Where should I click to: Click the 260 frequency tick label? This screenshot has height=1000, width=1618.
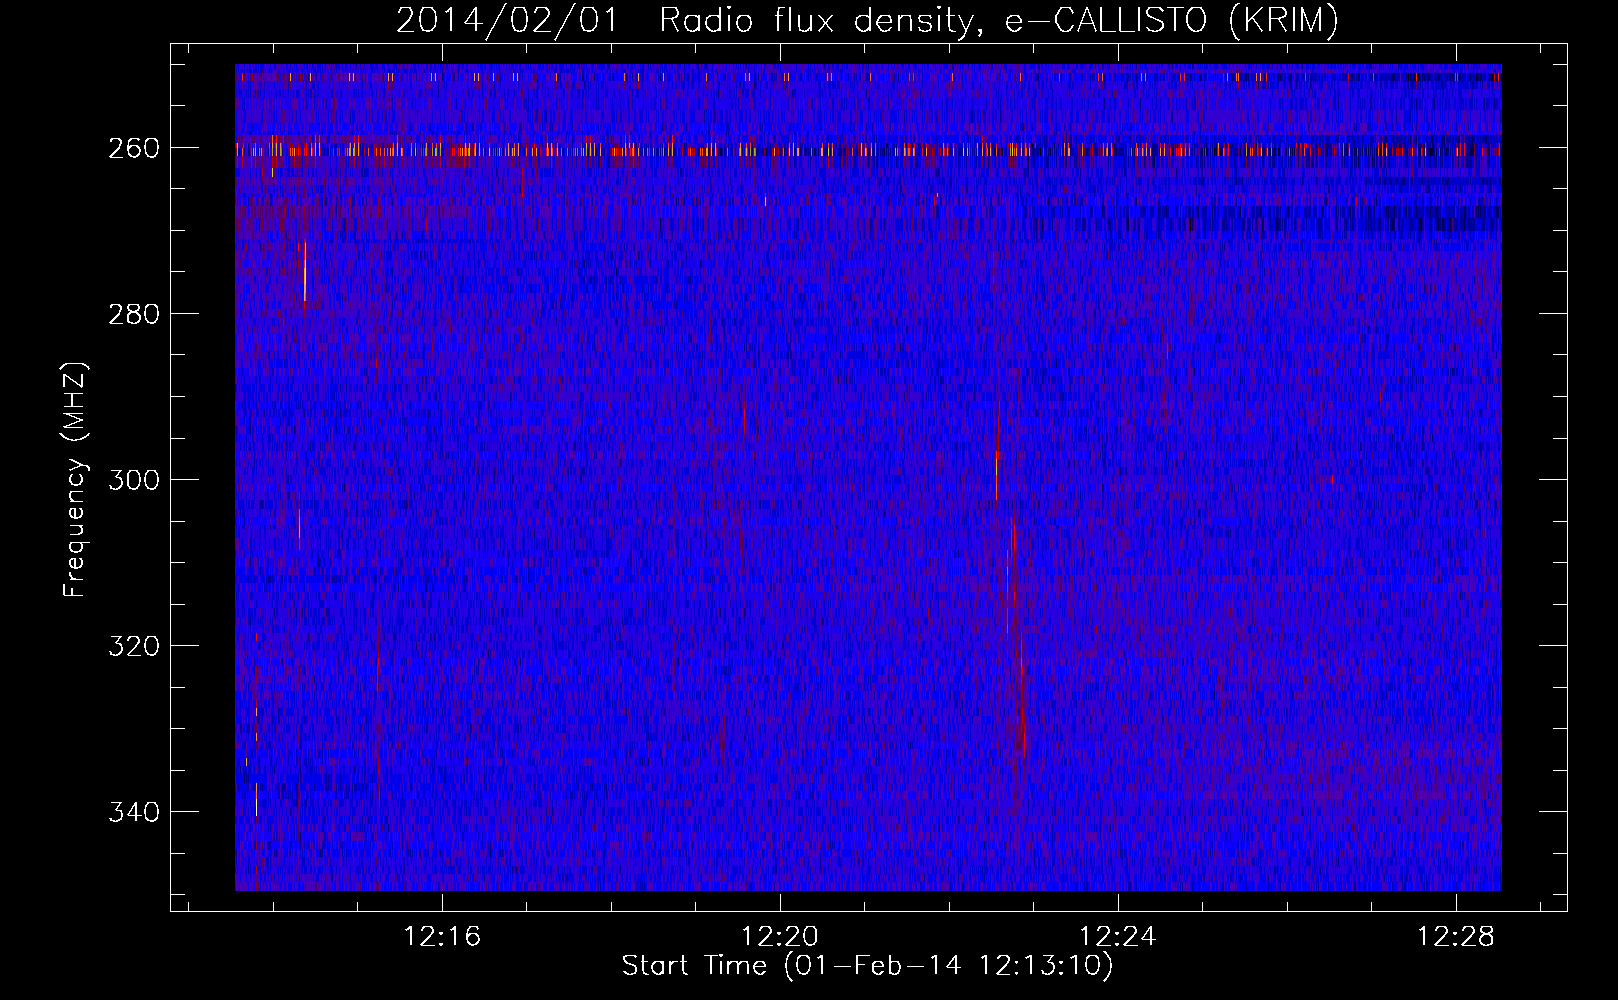(134, 148)
